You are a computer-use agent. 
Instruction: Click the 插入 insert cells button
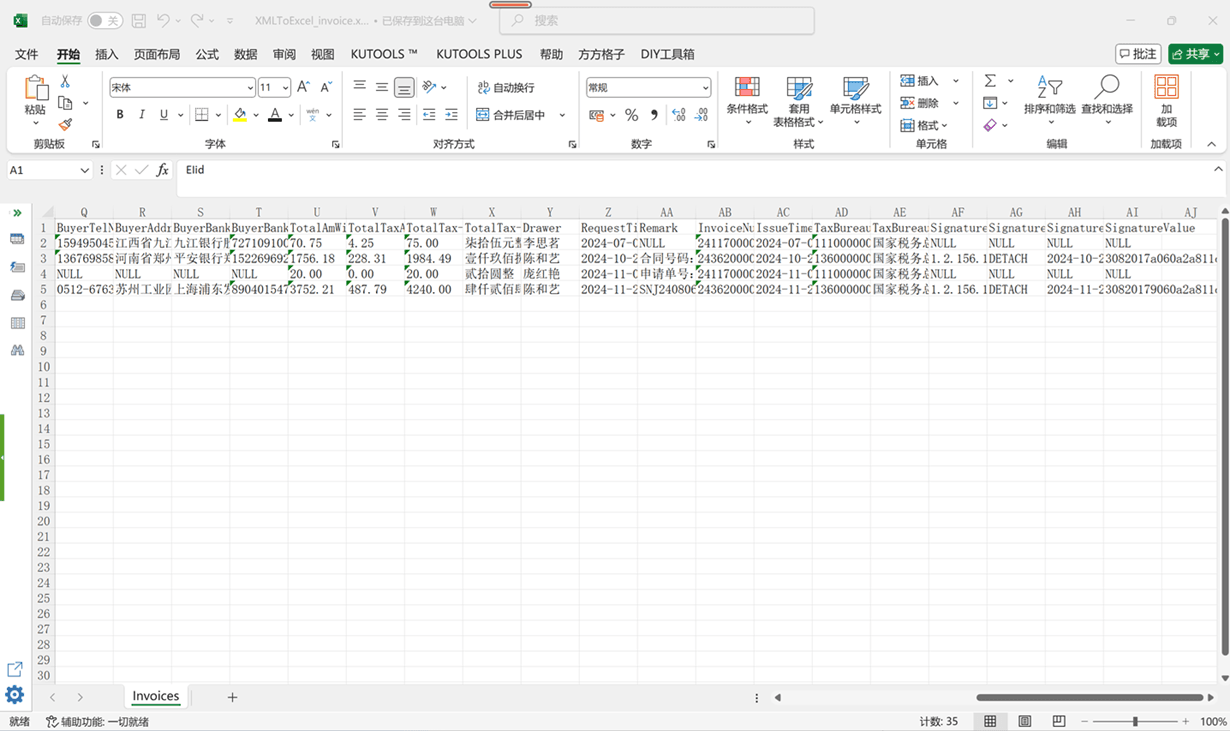coord(920,81)
